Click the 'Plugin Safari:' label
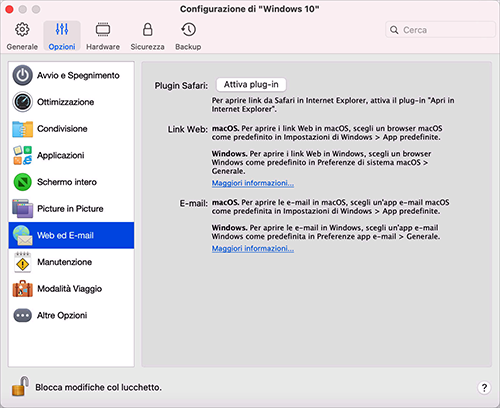Viewport: 500px width, 408px height. point(181,86)
